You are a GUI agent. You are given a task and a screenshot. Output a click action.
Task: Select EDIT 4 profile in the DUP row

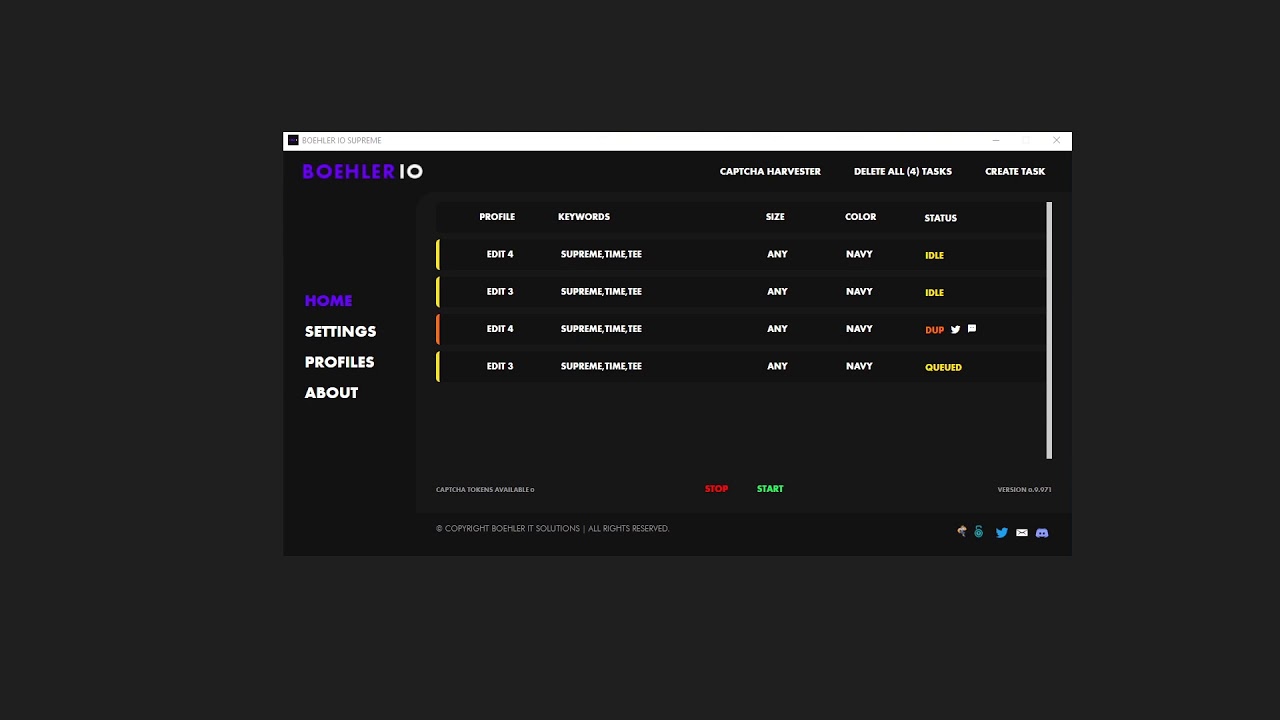point(500,329)
